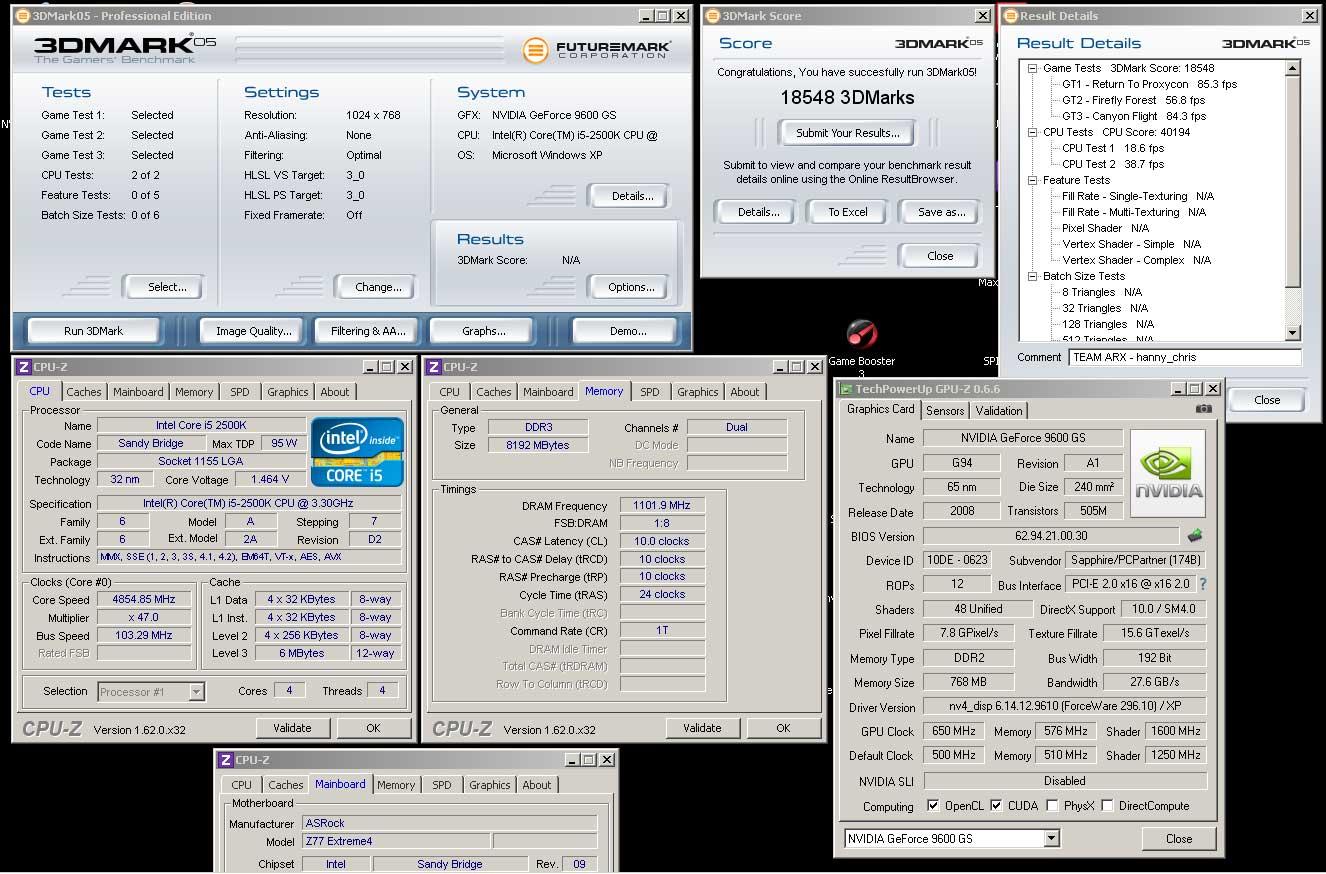Click Save as... in the 3DMark Score window
1326x874 pixels.
942,212
